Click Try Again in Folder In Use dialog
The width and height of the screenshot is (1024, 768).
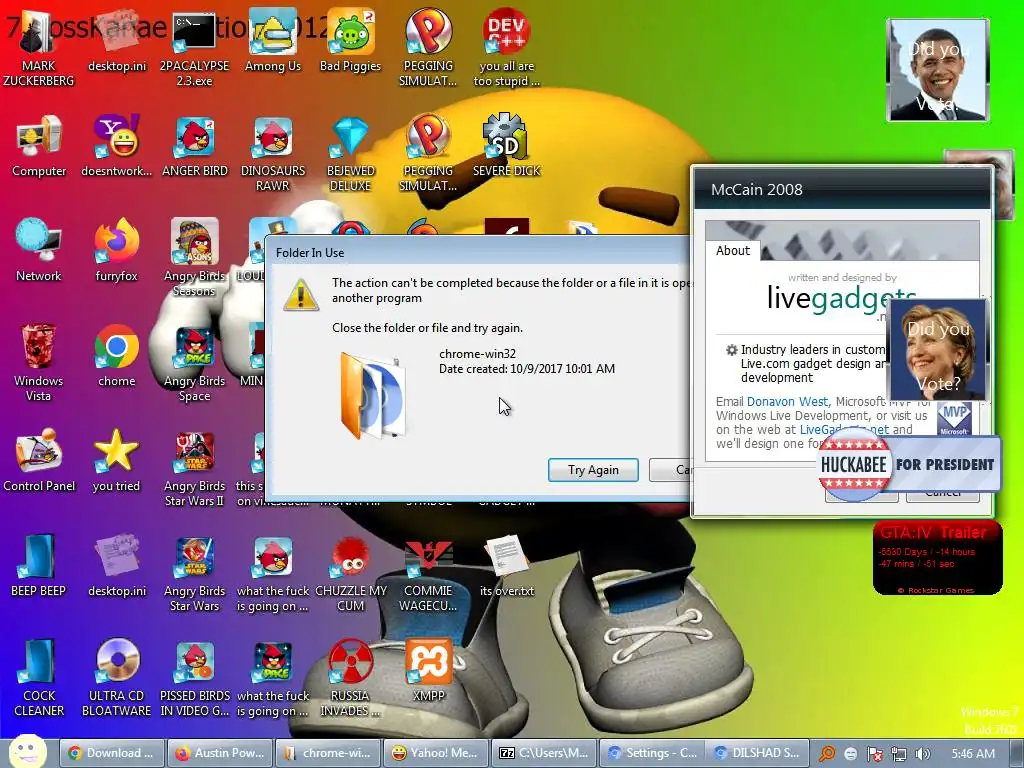tap(593, 470)
